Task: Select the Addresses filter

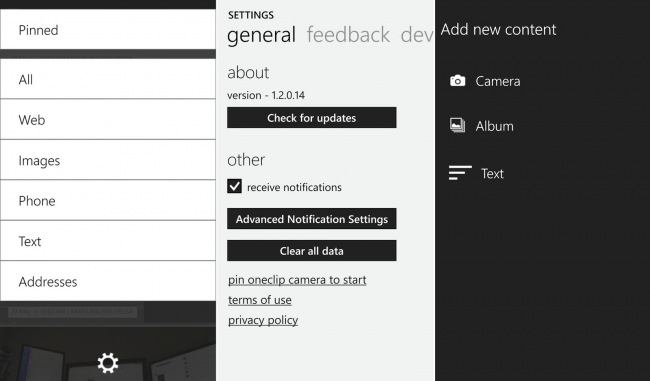Action: [x=108, y=281]
